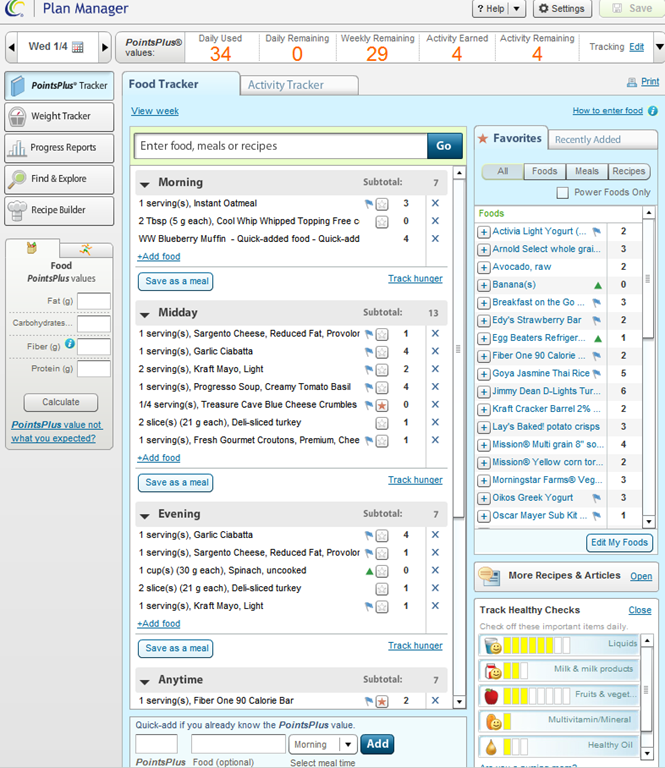Image resolution: width=665 pixels, height=768 pixels.
Task: Add Oikos Greek Yogurt plus icon
Action: coord(484,498)
